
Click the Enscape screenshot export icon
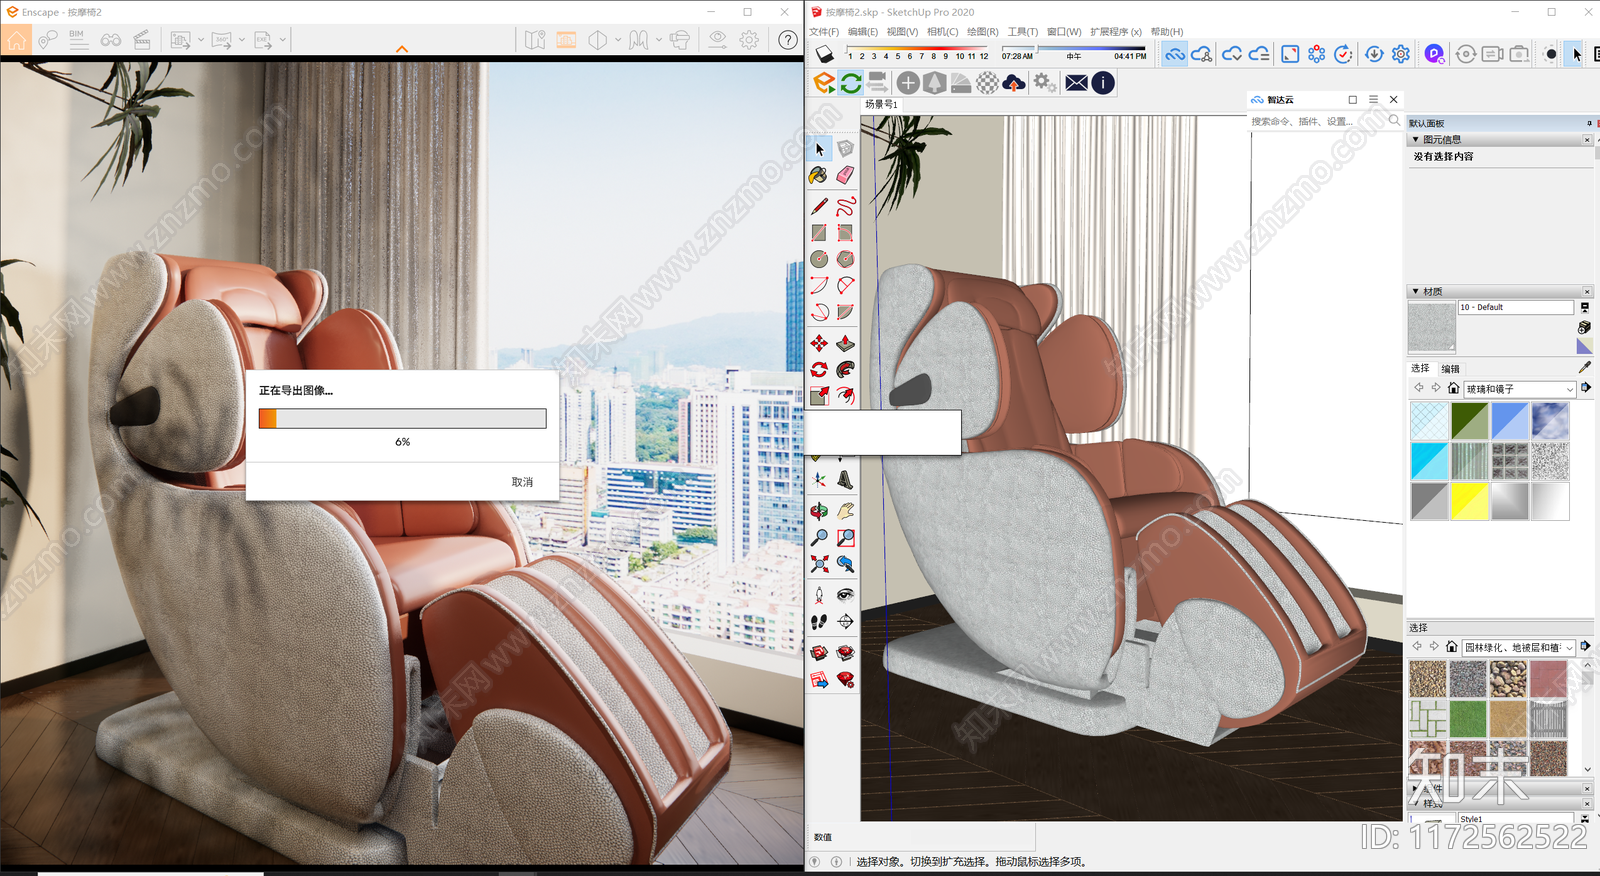(x=180, y=40)
